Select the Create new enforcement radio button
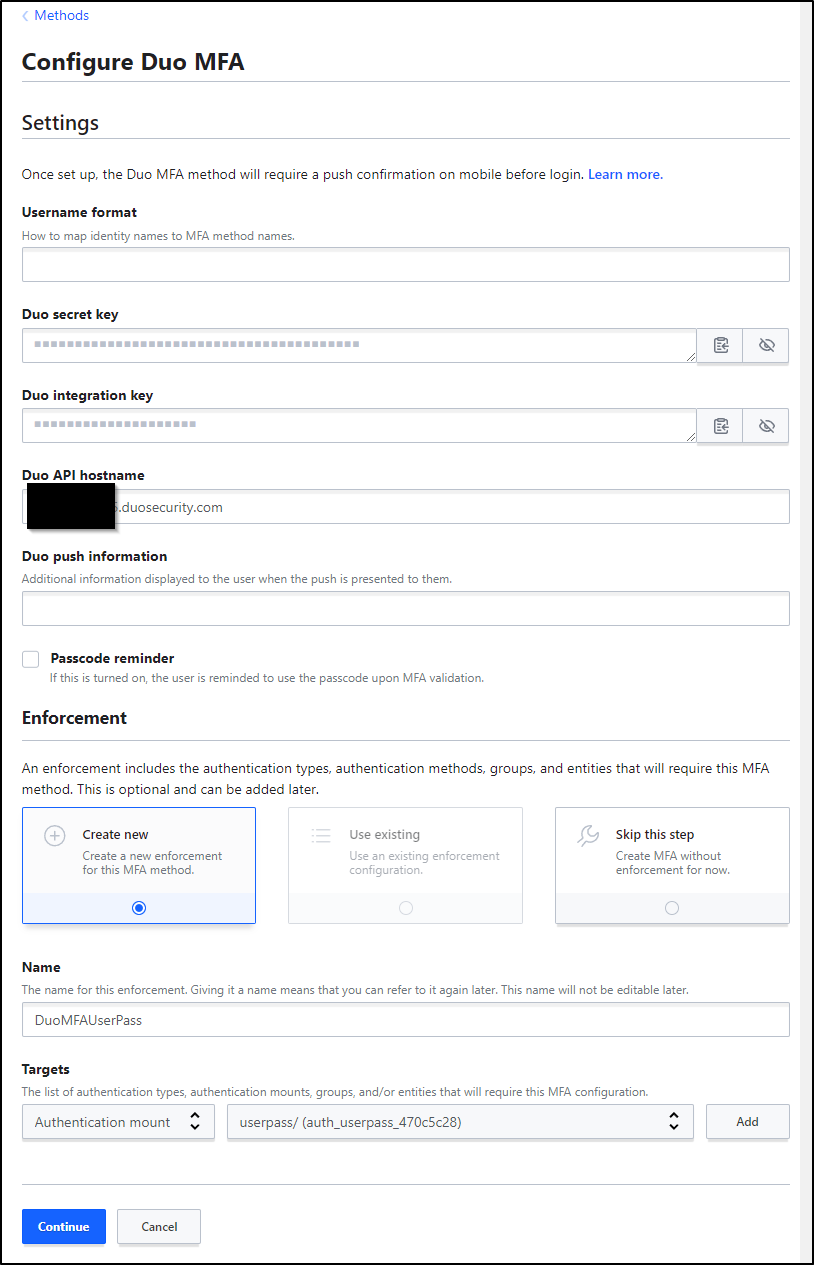814x1265 pixels. (x=139, y=908)
